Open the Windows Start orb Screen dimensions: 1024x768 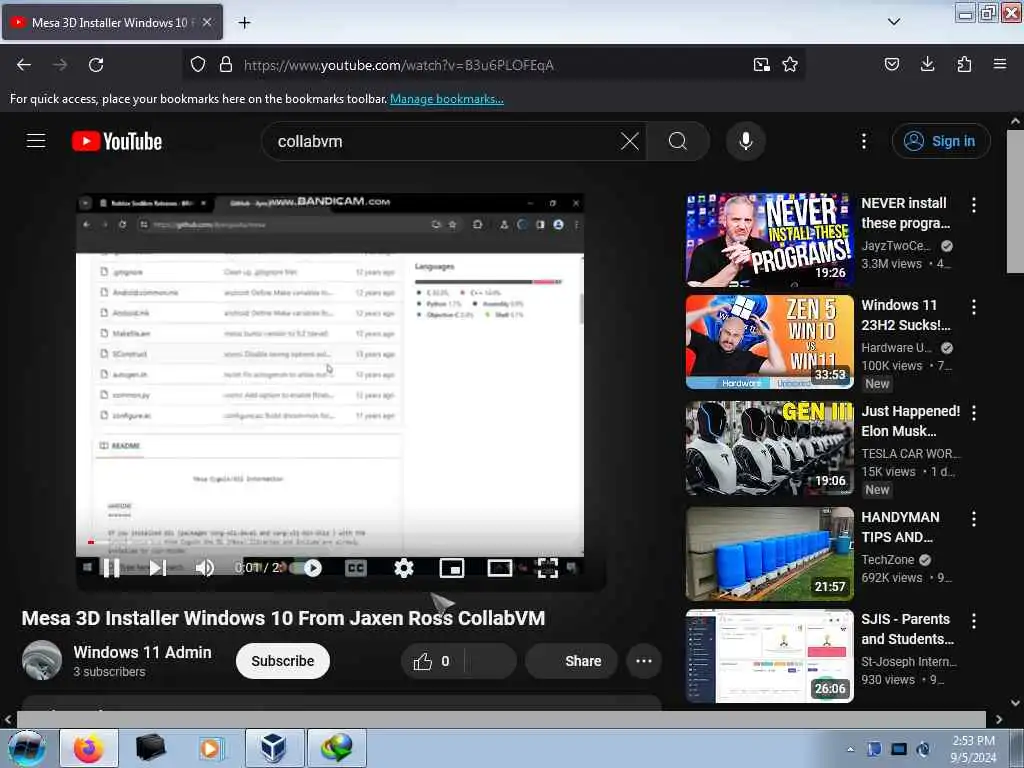pyautogui.click(x=27, y=748)
